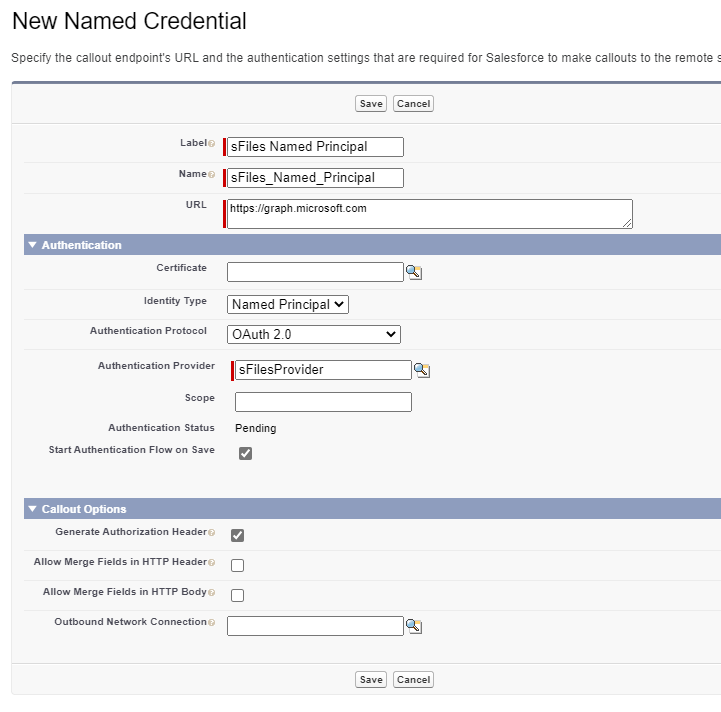The width and height of the screenshot is (721, 712).
Task: Open the Outbound Network Connection lookup icon
Action: [x=414, y=626]
